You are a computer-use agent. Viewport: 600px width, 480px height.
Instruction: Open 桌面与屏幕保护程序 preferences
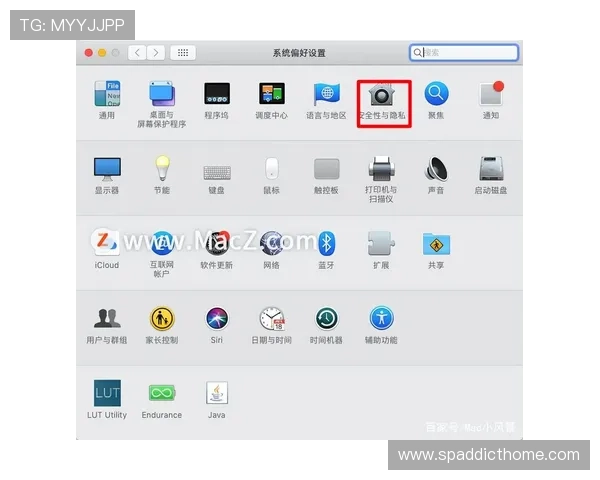(162, 95)
